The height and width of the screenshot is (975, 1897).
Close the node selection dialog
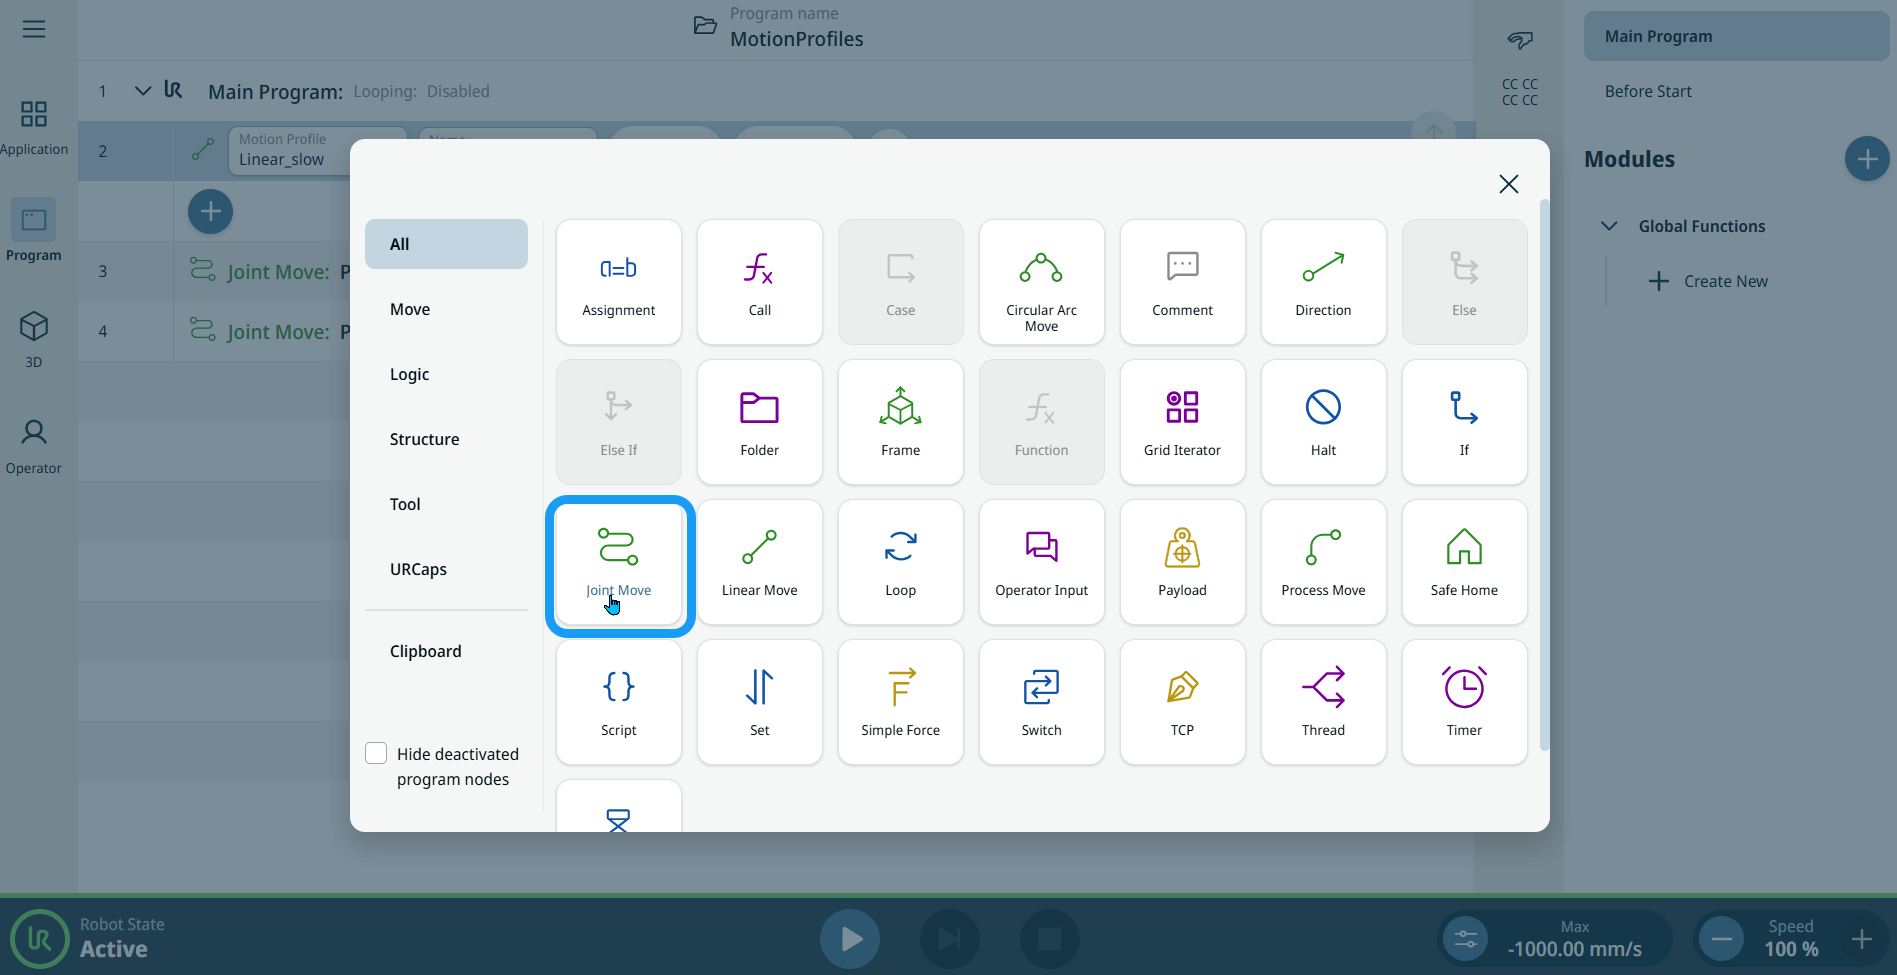1508,184
